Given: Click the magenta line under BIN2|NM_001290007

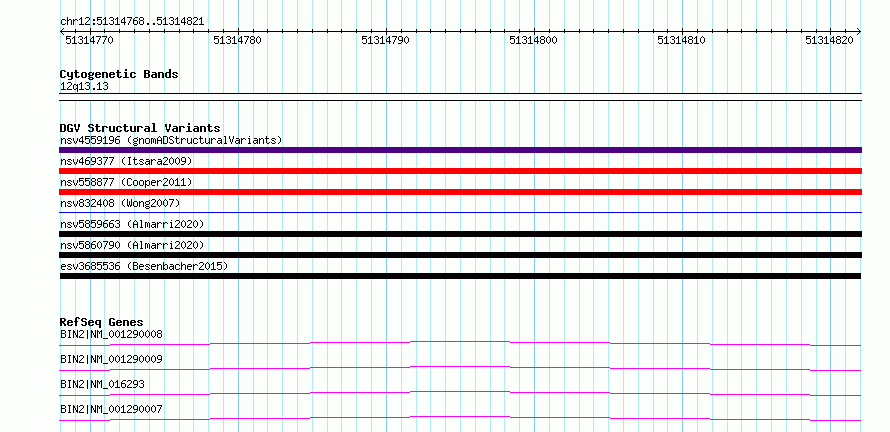Looking at the screenshot, I should coord(460,418).
